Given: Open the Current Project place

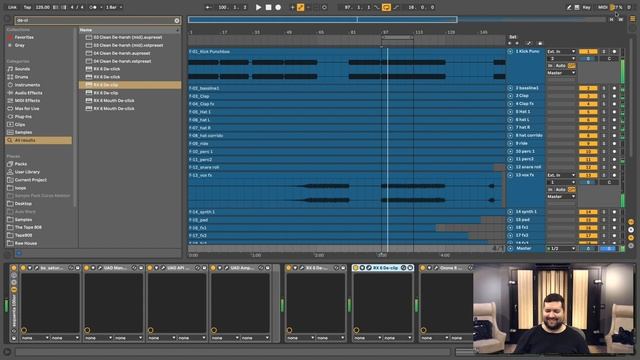Looking at the screenshot, I should pyautogui.click(x=31, y=180).
